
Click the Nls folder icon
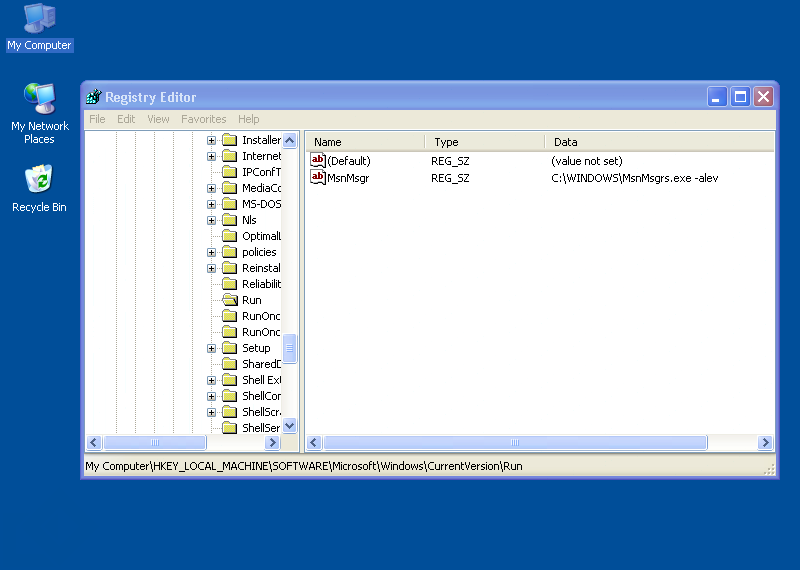230,220
